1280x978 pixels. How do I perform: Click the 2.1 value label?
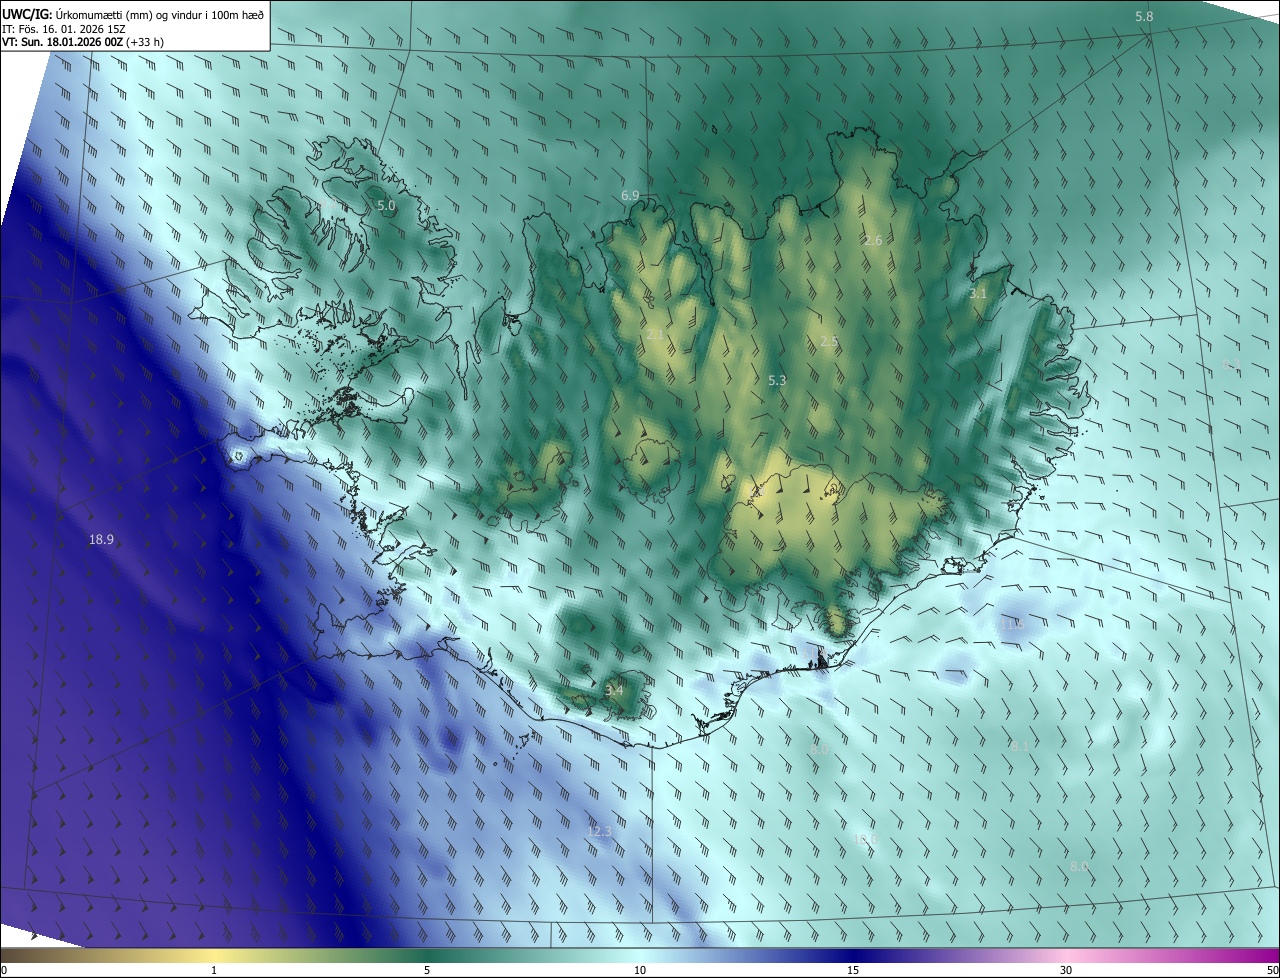click(x=655, y=334)
